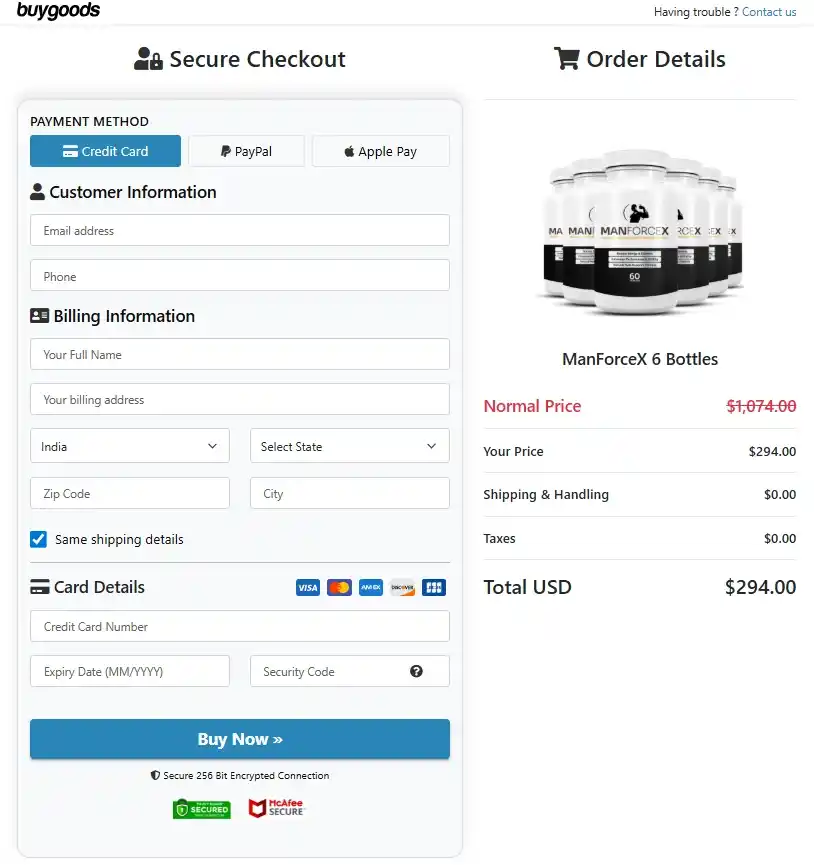
Task: Expand the Select State dropdown
Action: pos(349,446)
